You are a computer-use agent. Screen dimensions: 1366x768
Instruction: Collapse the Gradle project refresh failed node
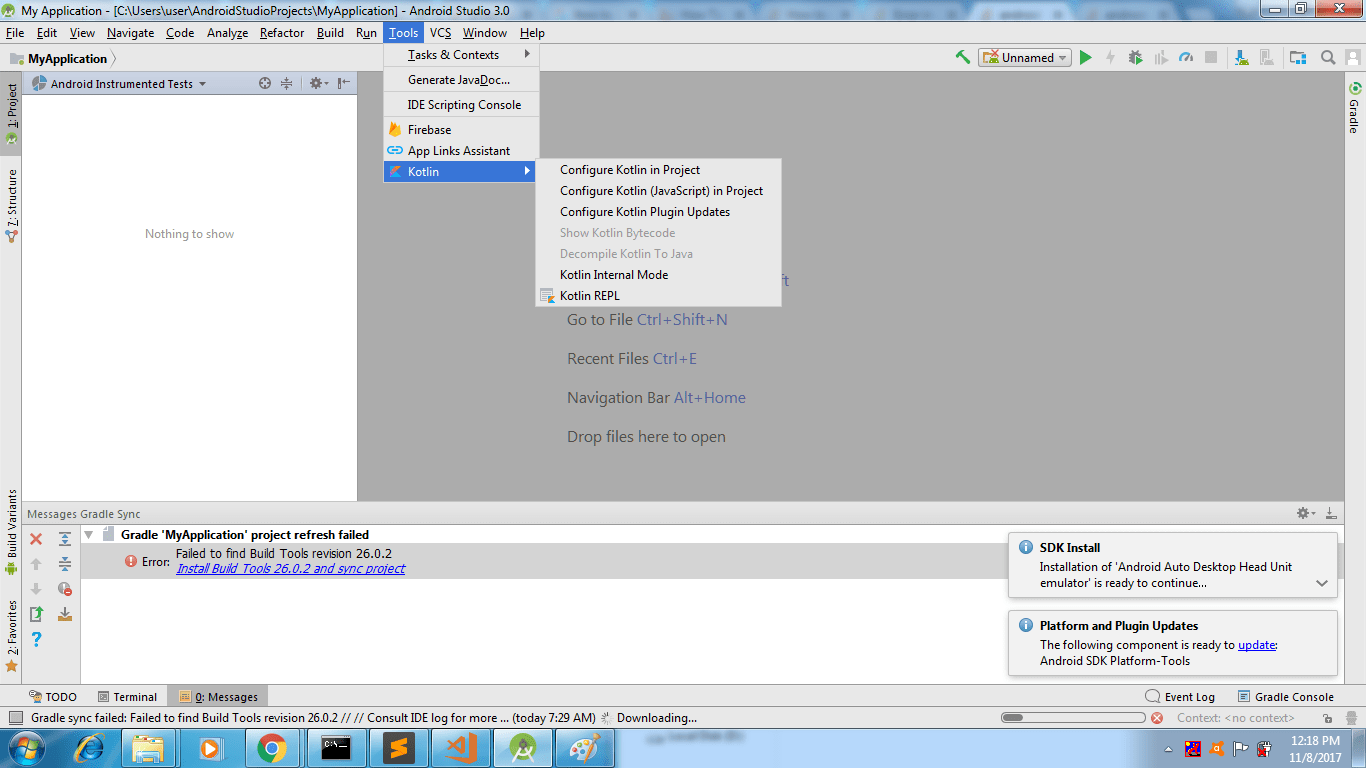point(88,535)
